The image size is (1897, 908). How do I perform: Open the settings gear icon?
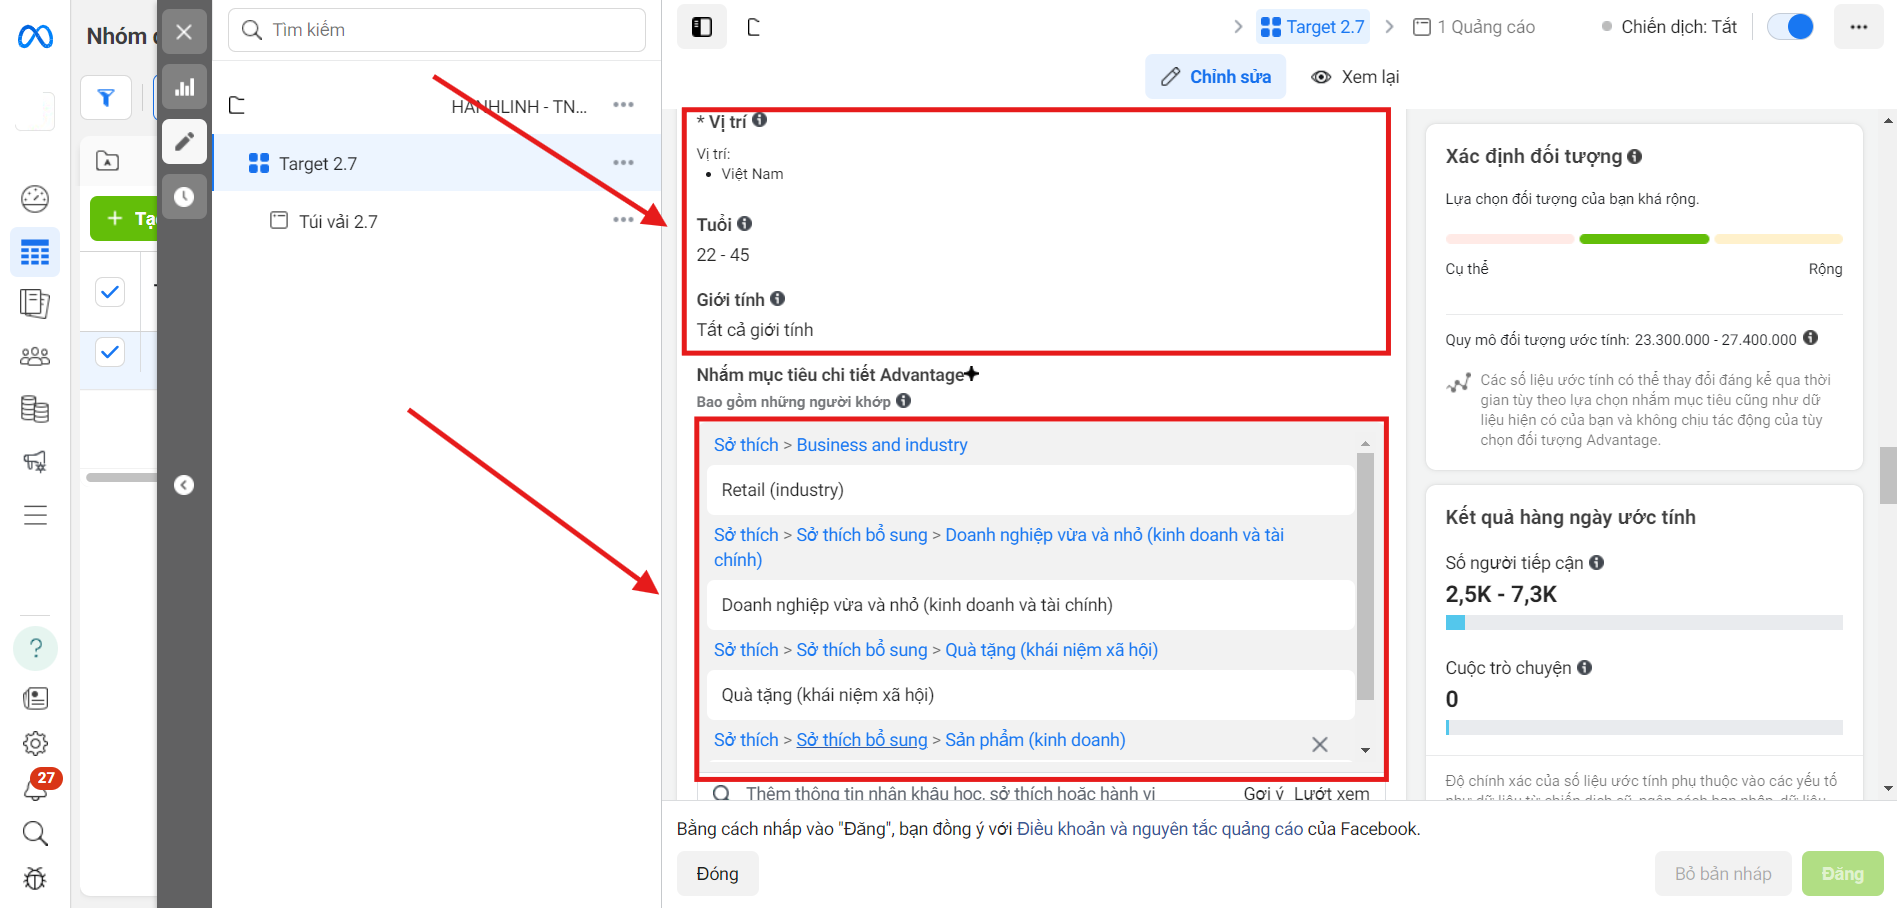35,743
